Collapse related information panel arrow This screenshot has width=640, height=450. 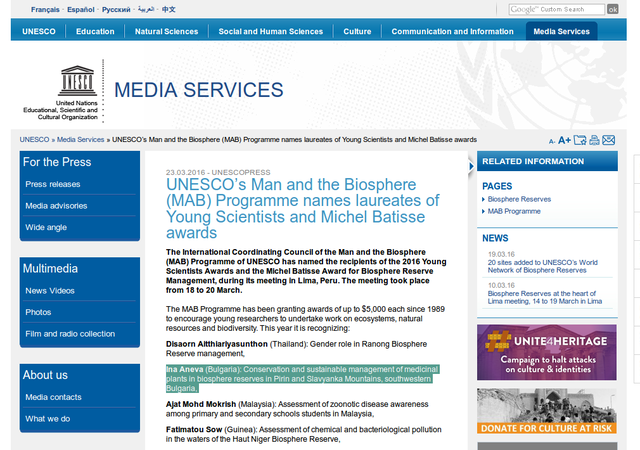click(471, 166)
